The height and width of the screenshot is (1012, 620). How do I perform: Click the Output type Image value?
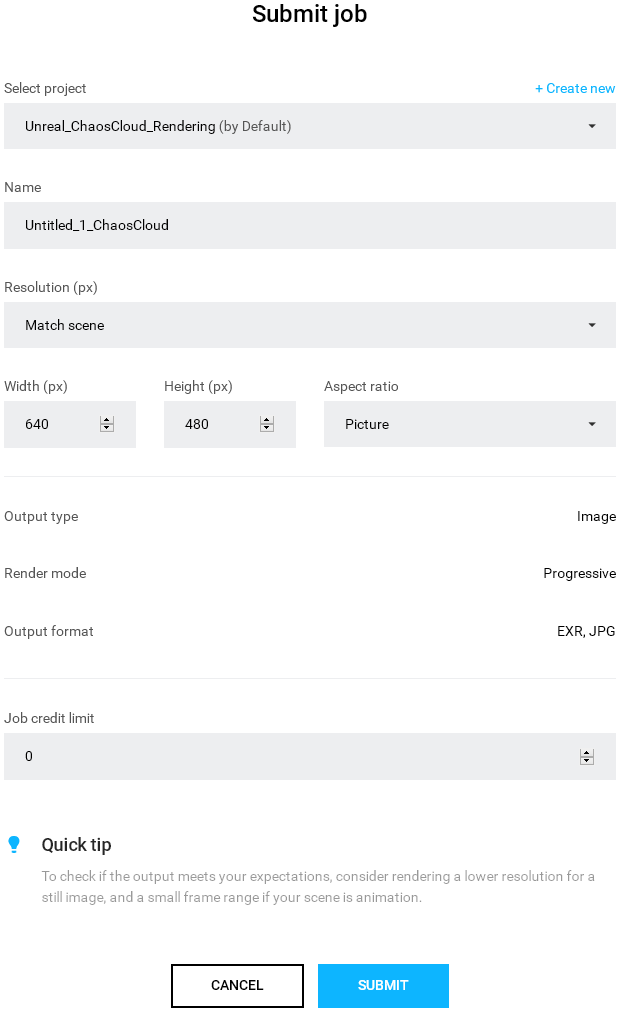596,516
